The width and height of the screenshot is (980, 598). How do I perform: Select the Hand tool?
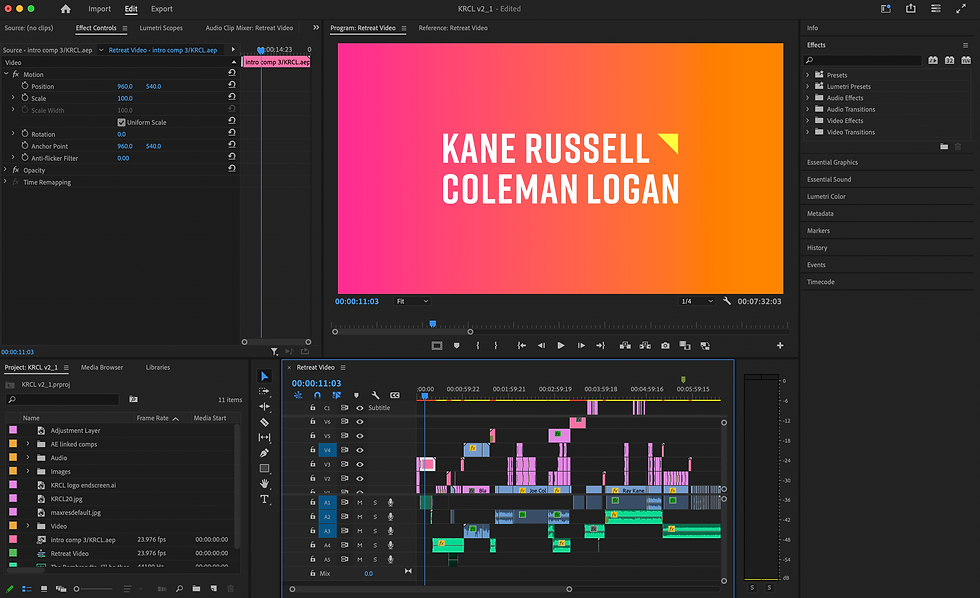[x=264, y=484]
